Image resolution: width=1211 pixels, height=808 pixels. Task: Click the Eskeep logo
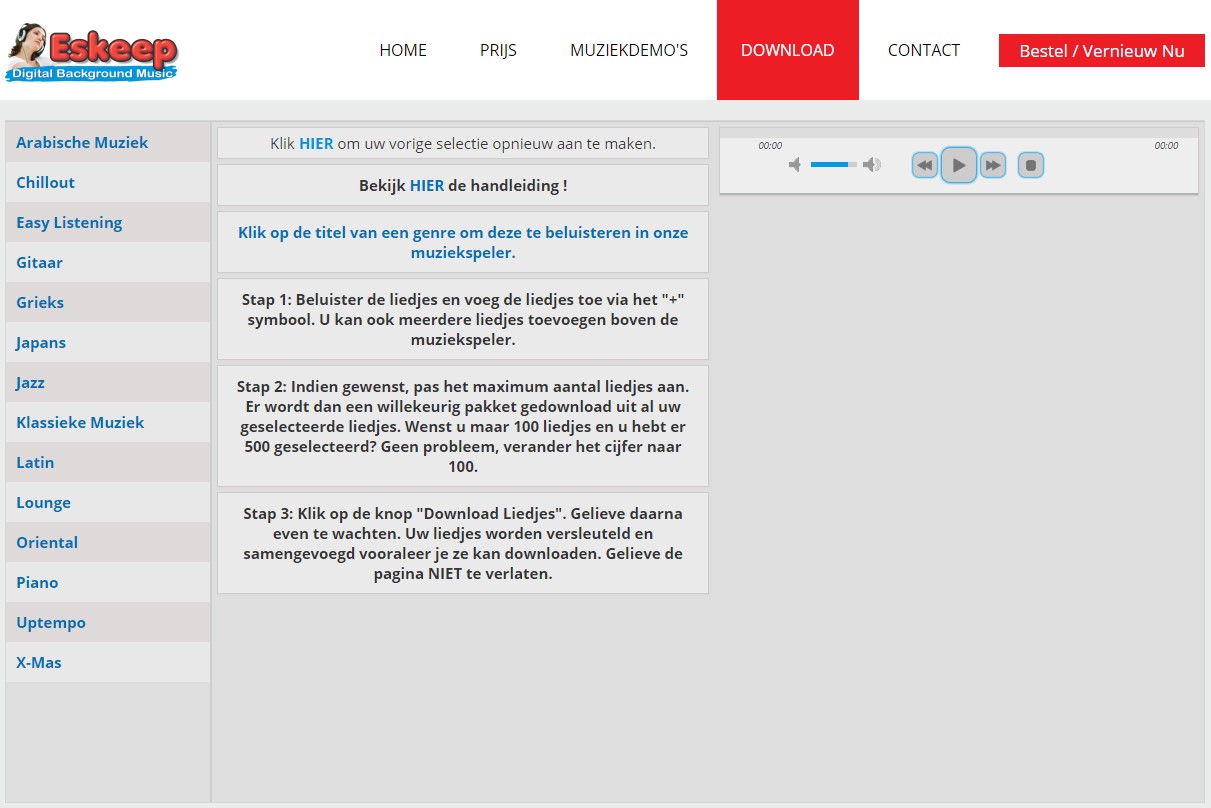coord(92,52)
